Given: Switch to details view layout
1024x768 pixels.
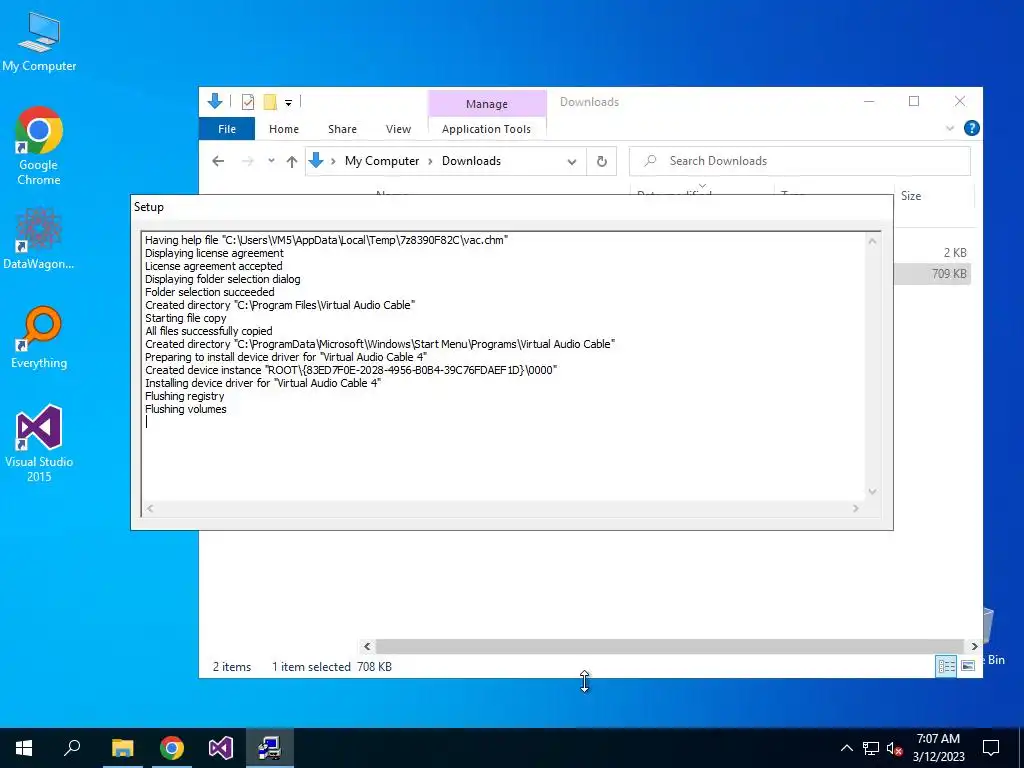Looking at the screenshot, I should pyautogui.click(x=946, y=666).
